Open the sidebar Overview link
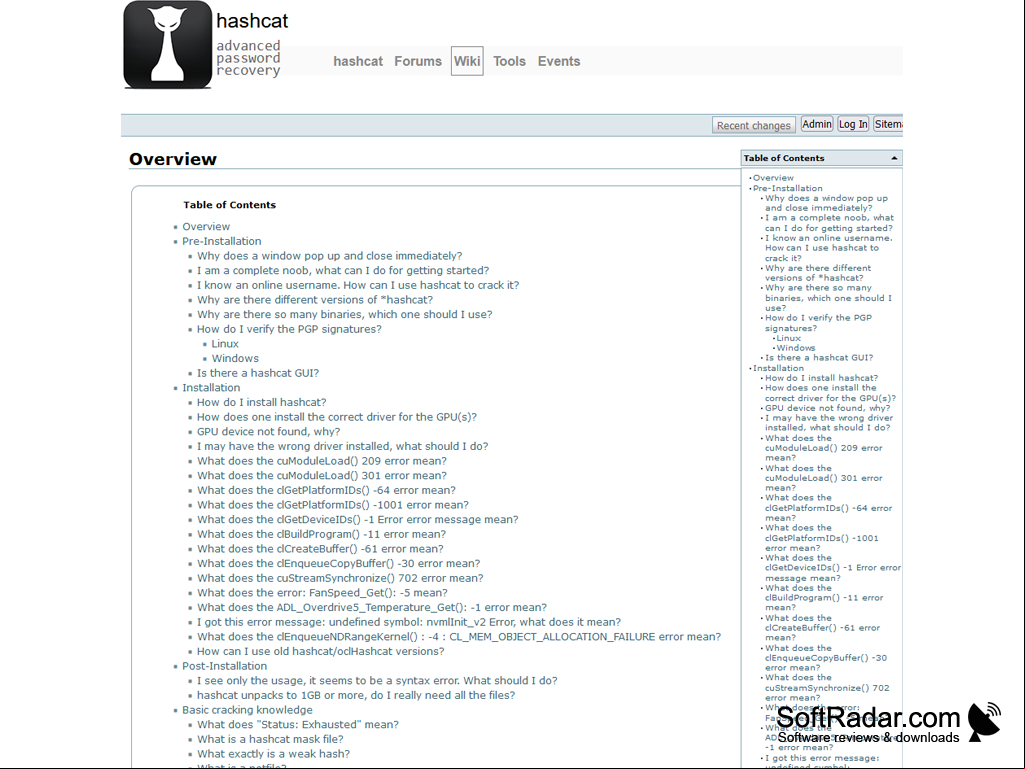Viewport: 1025px width, 769px height. coord(773,178)
